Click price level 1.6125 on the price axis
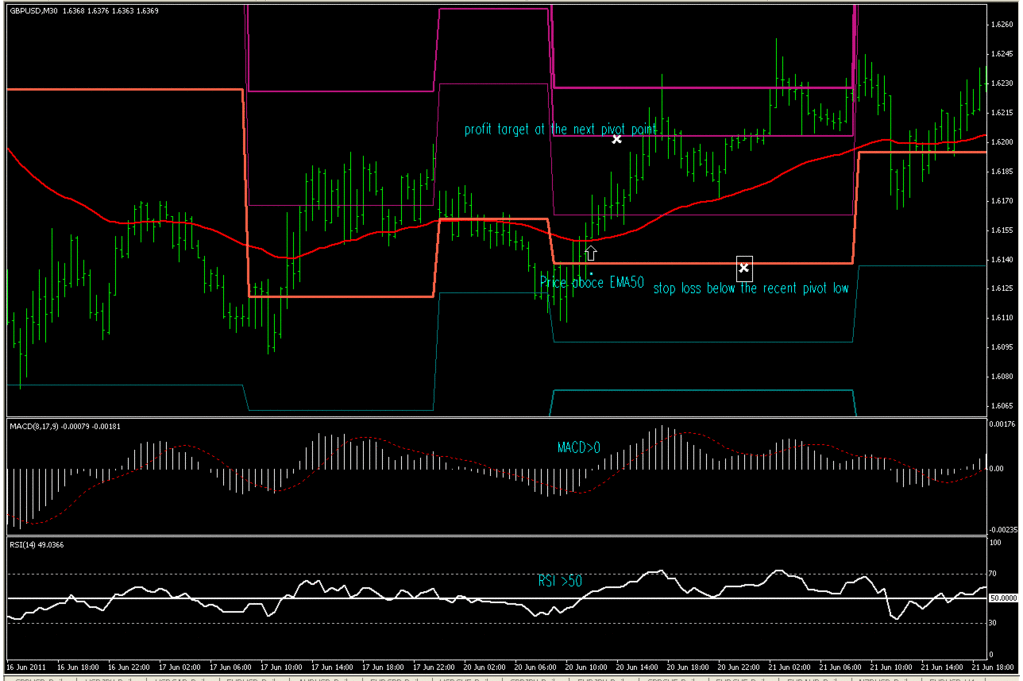The height and width of the screenshot is (681, 1023). coord(1001,288)
